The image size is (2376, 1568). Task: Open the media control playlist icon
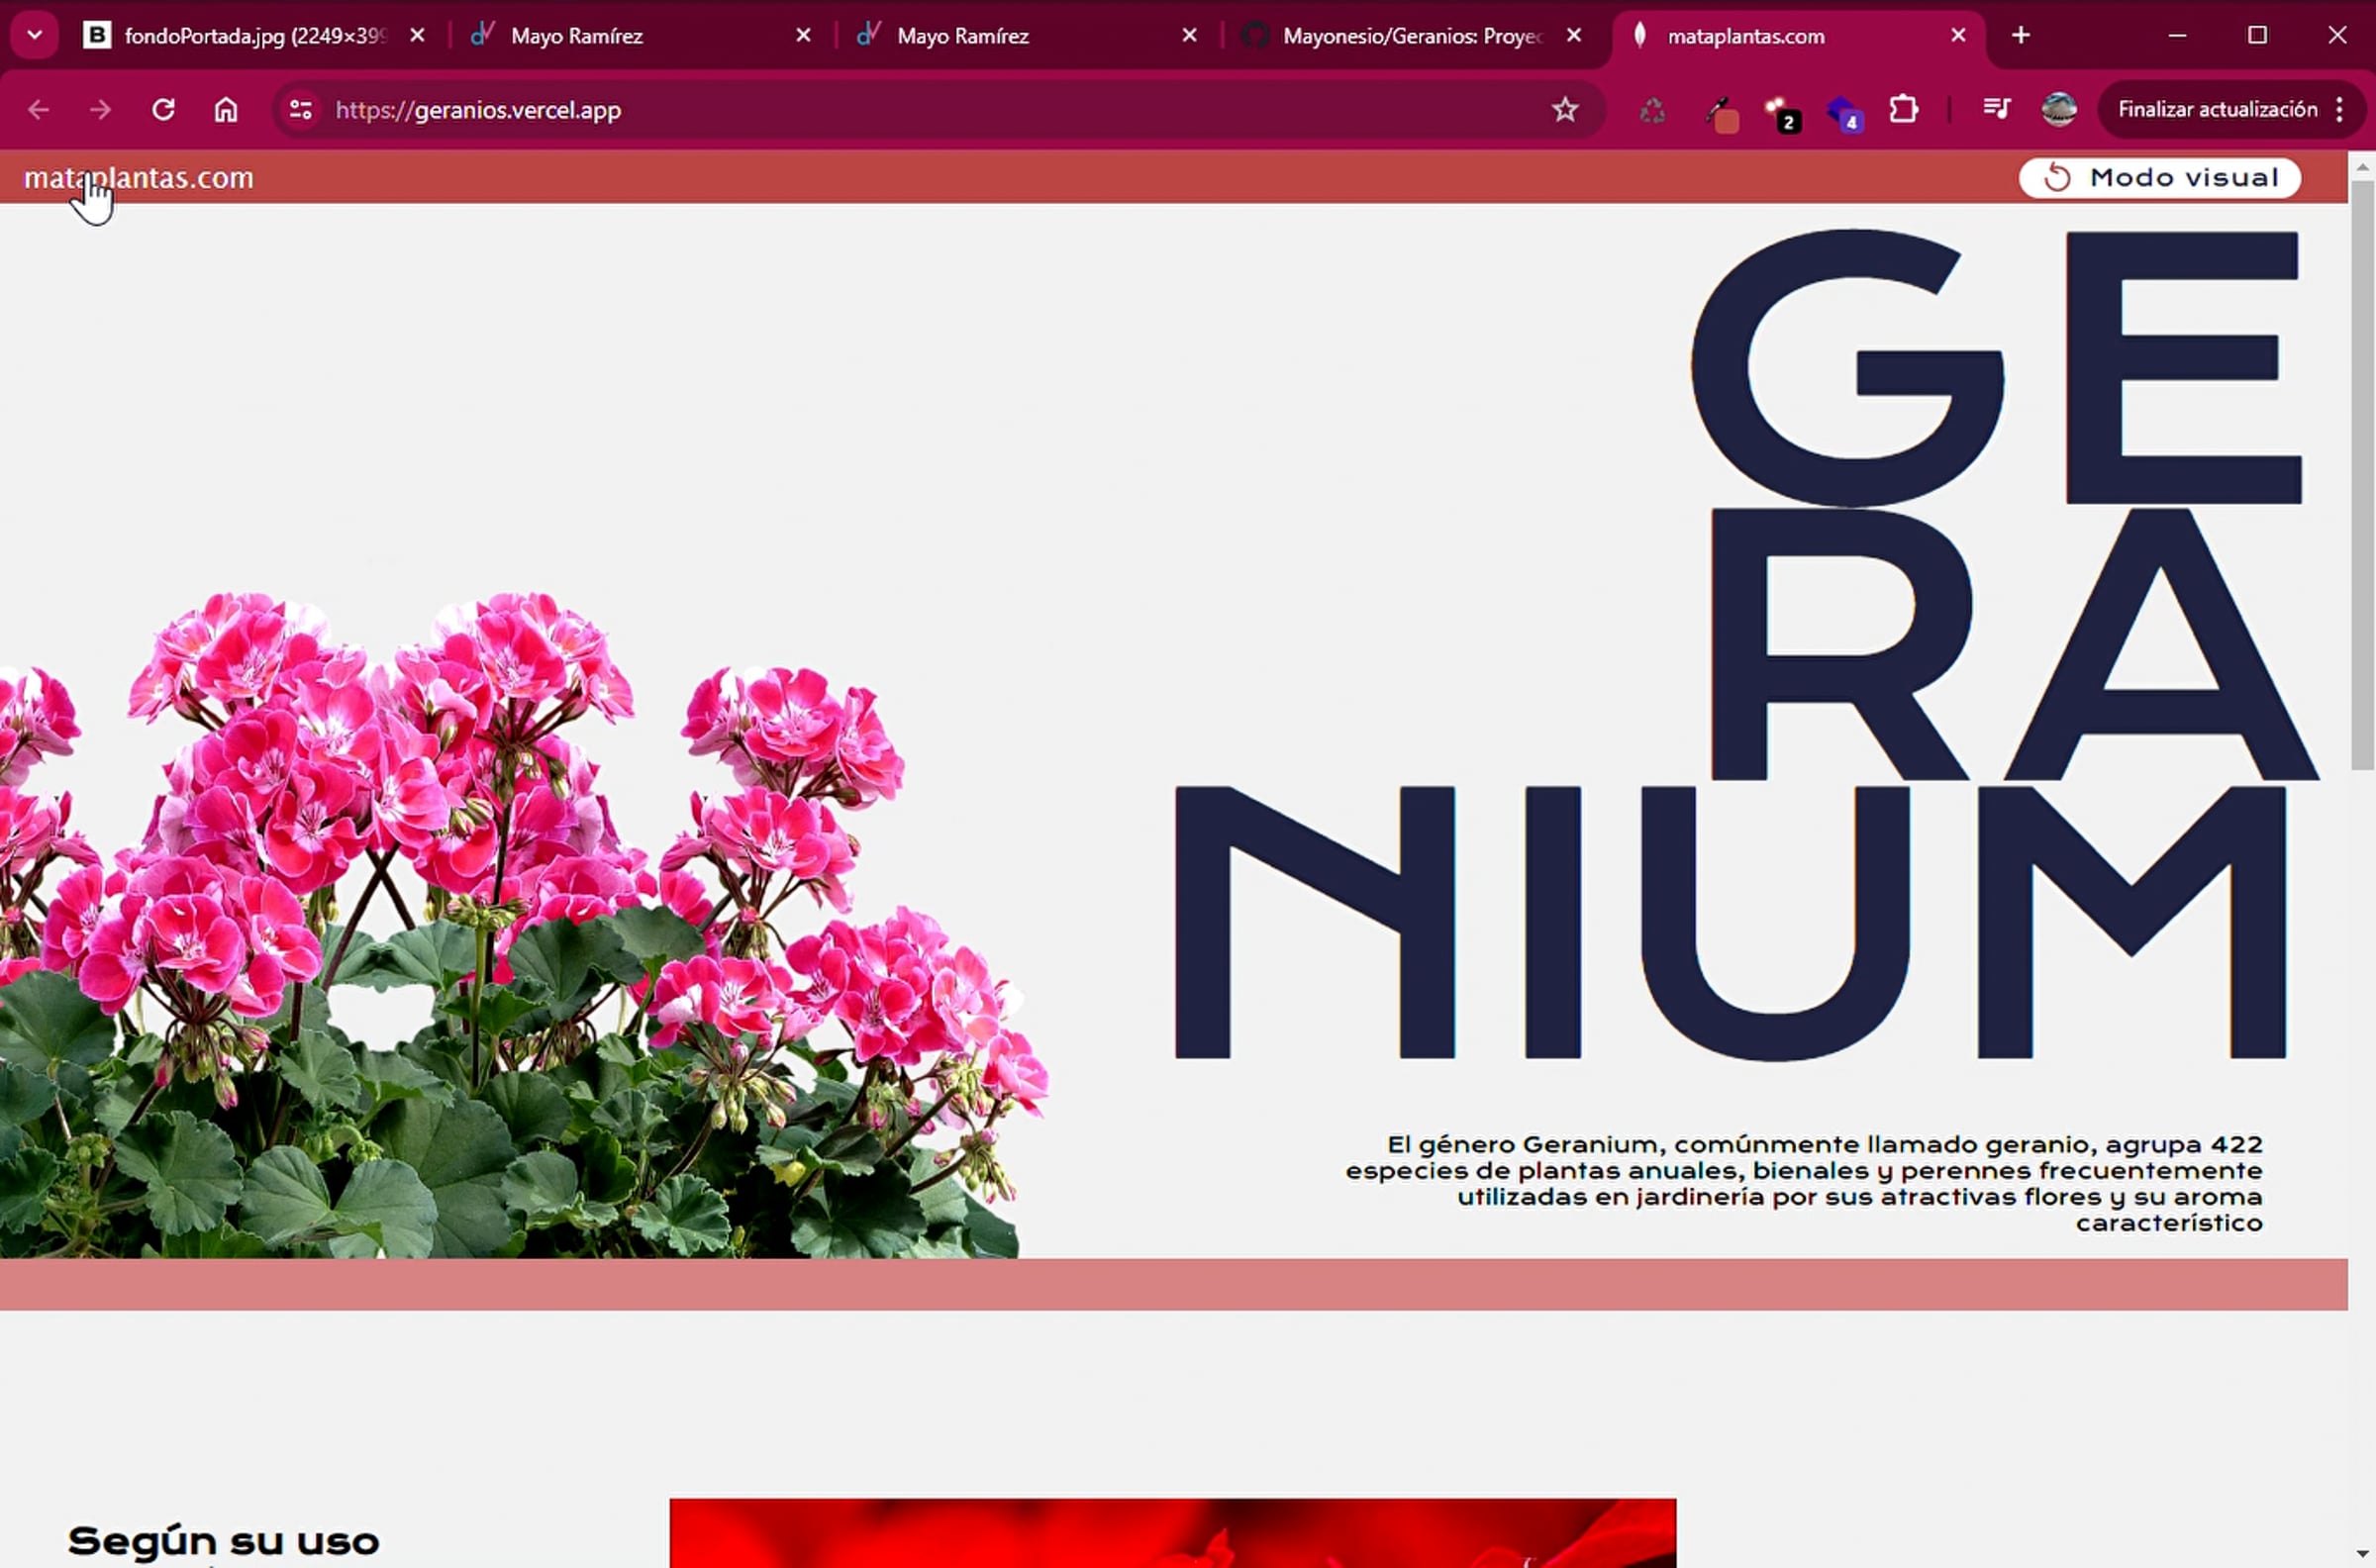(x=1996, y=109)
